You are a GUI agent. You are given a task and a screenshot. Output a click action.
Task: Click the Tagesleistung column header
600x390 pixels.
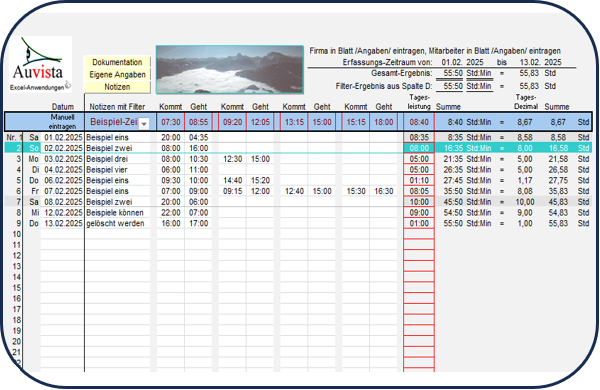419,102
